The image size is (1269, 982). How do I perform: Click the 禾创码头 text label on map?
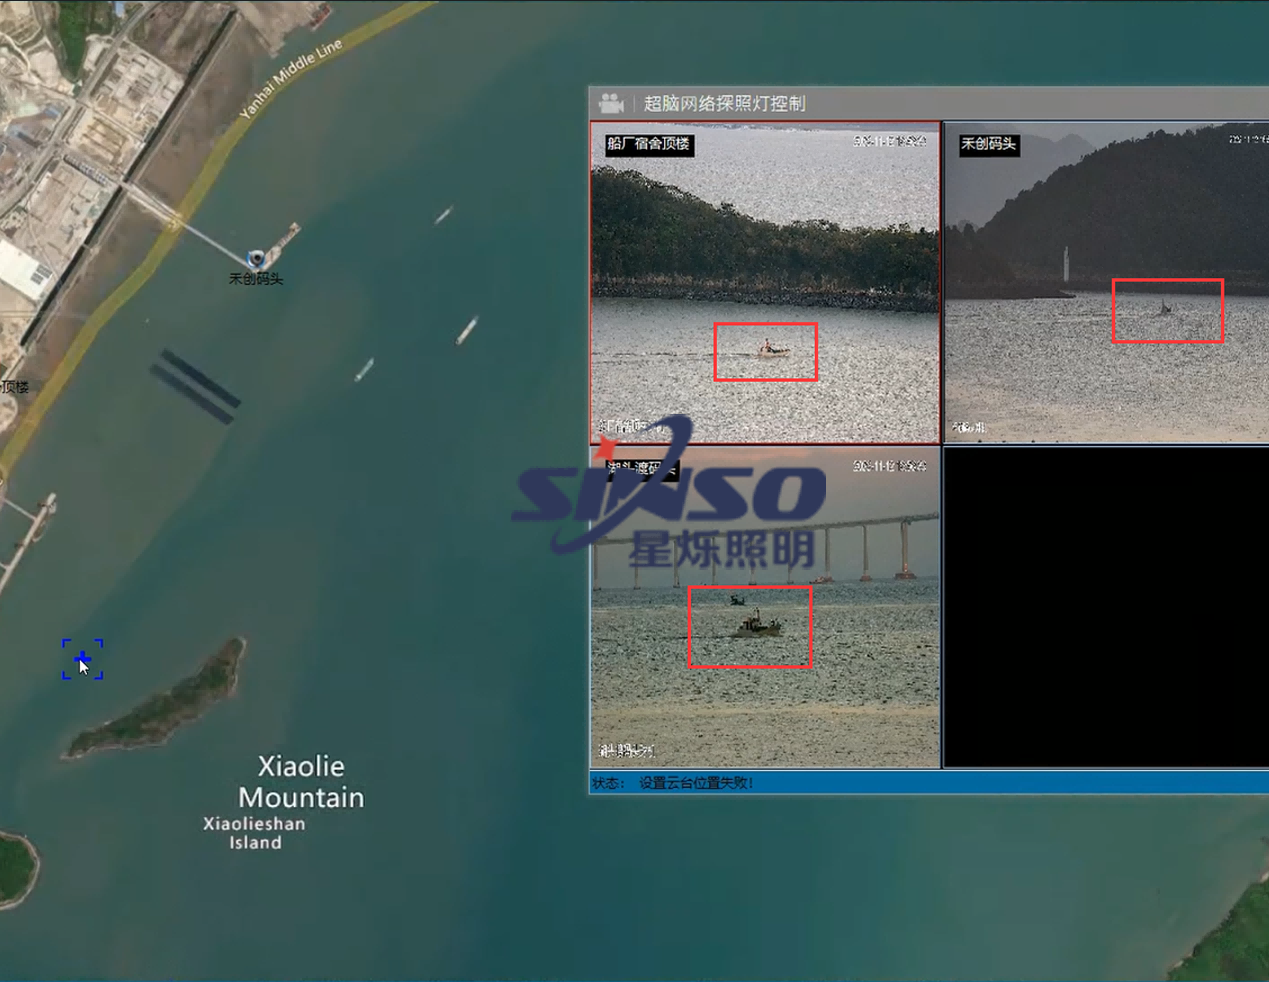tap(256, 279)
